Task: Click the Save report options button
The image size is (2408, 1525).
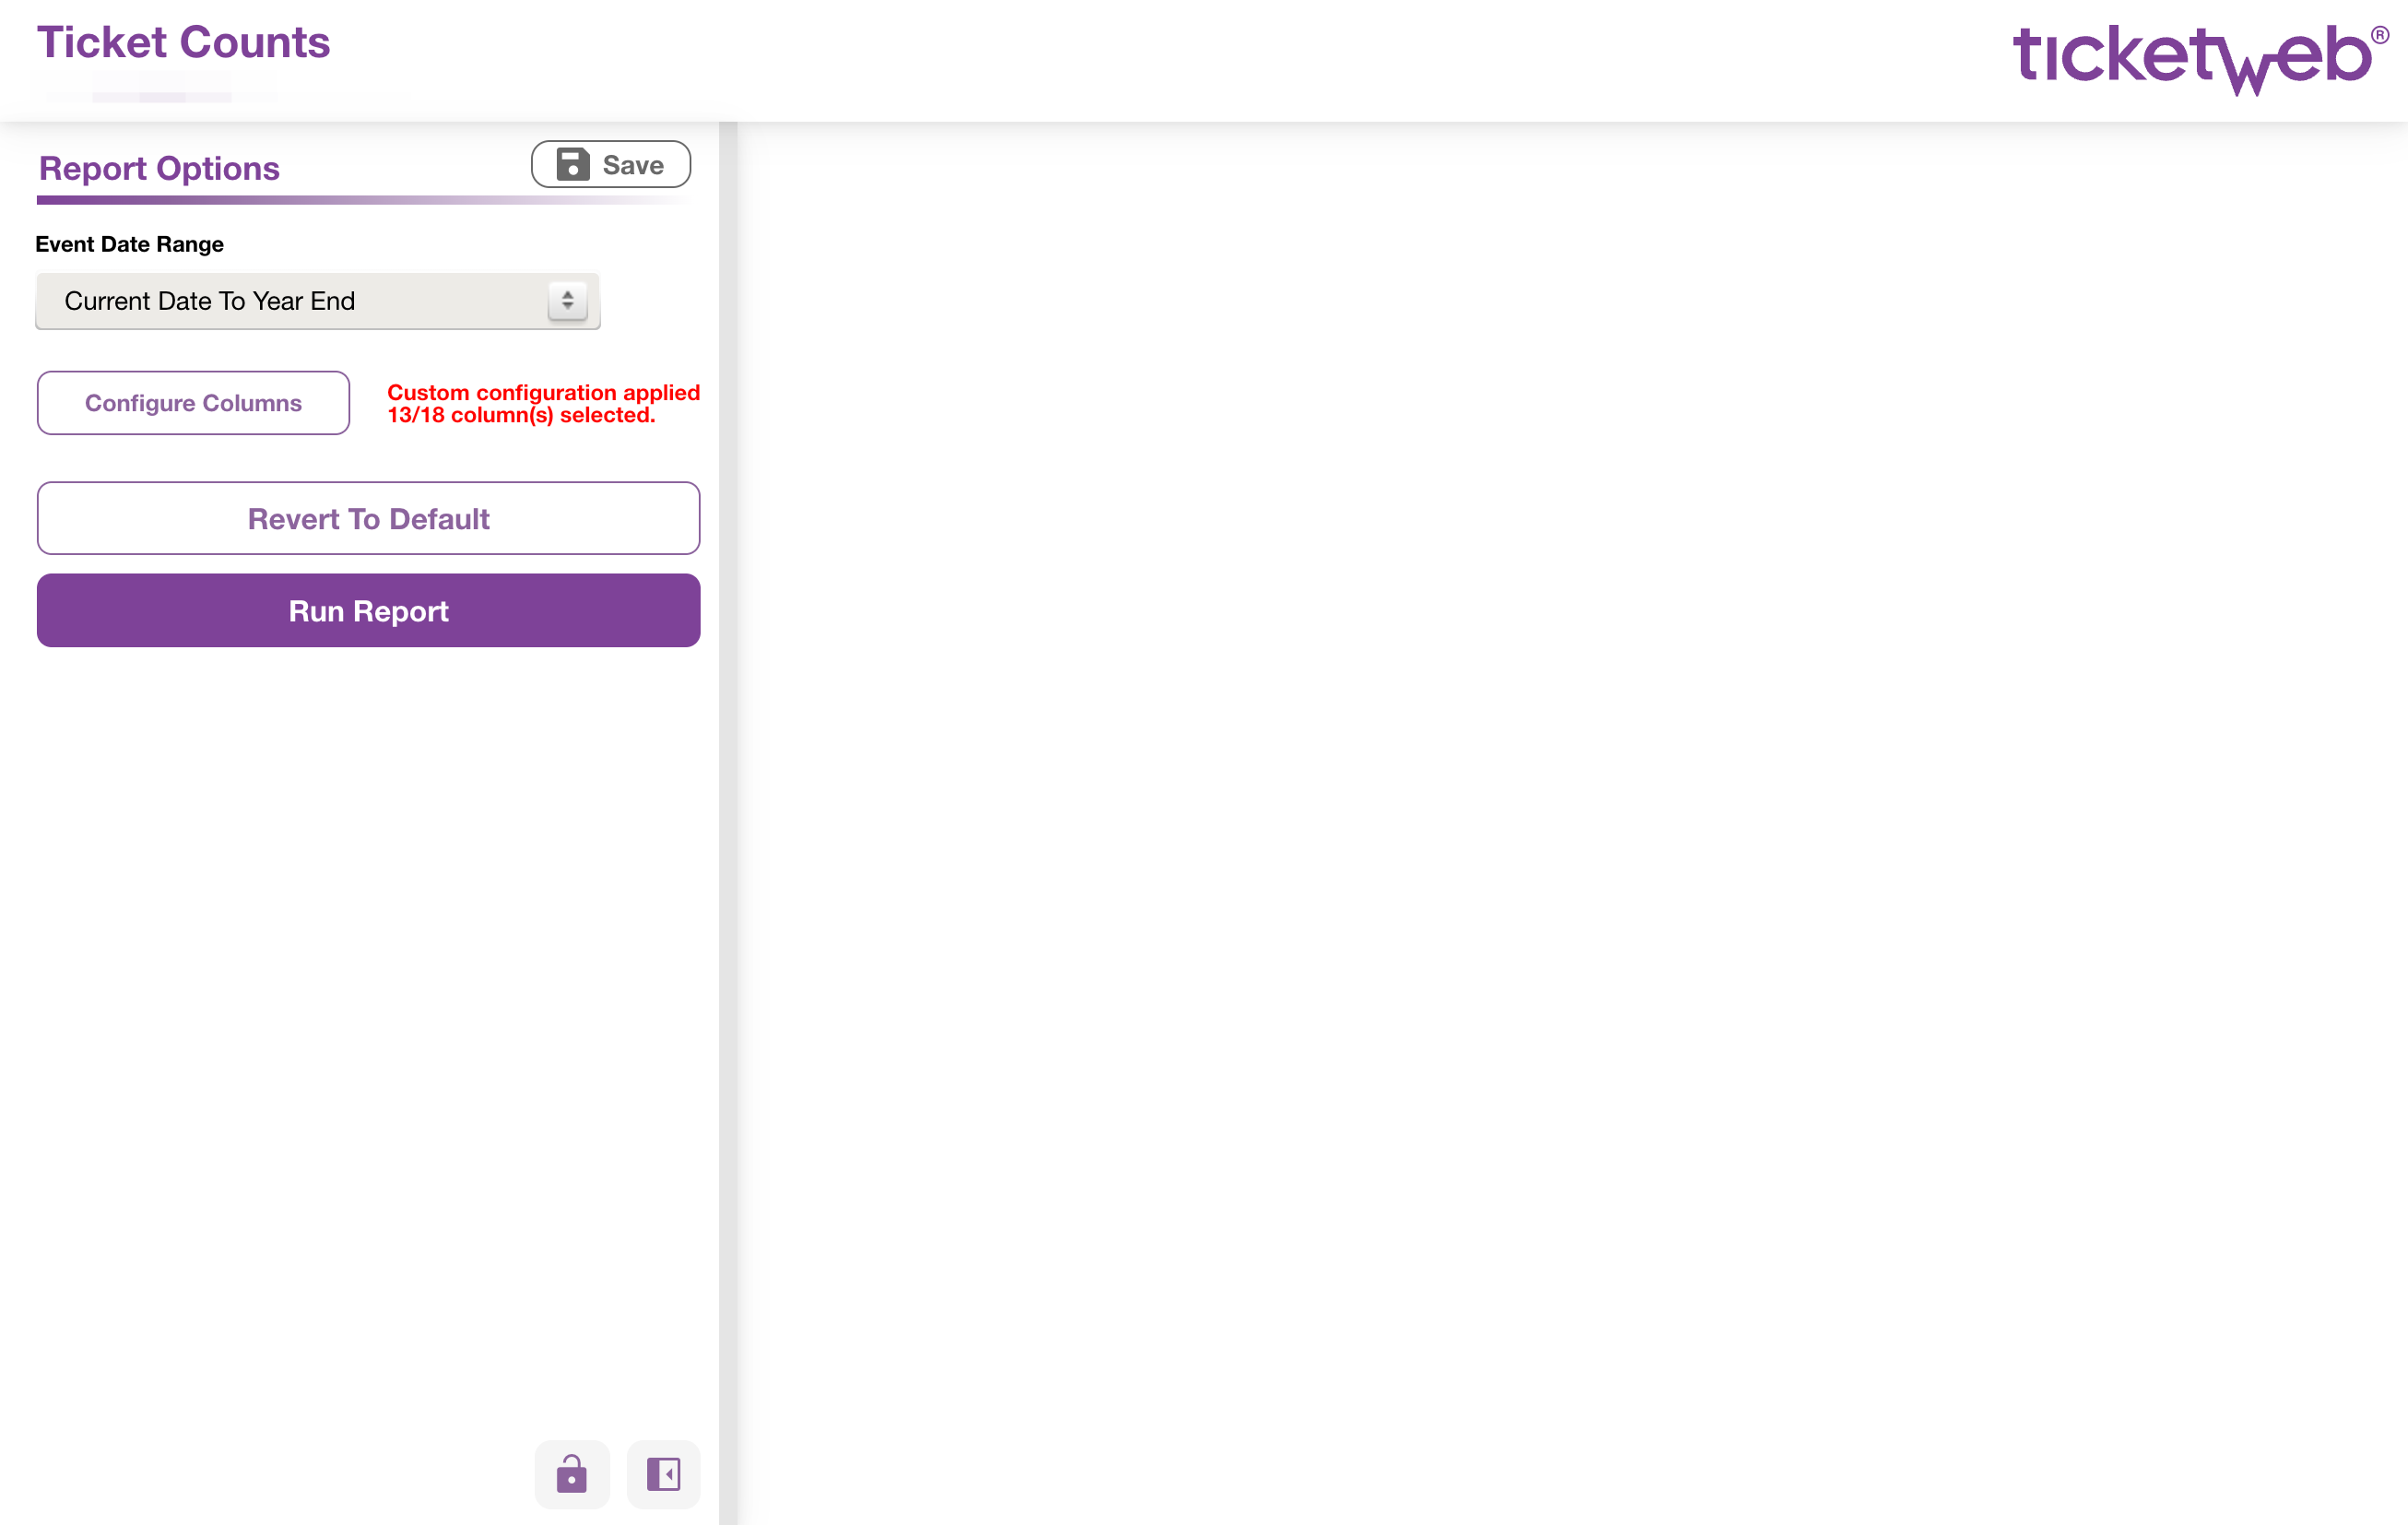Action: pos(610,165)
